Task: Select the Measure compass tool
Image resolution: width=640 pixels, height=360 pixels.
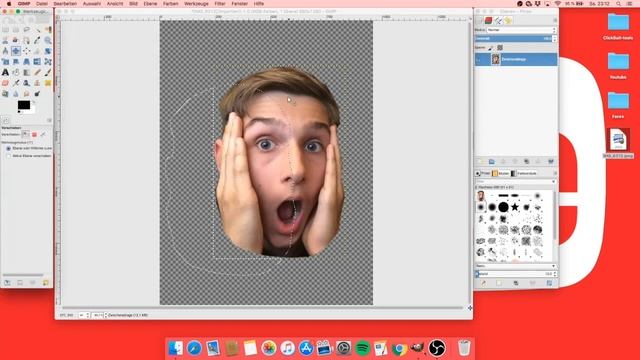Action: click(x=5, y=51)
